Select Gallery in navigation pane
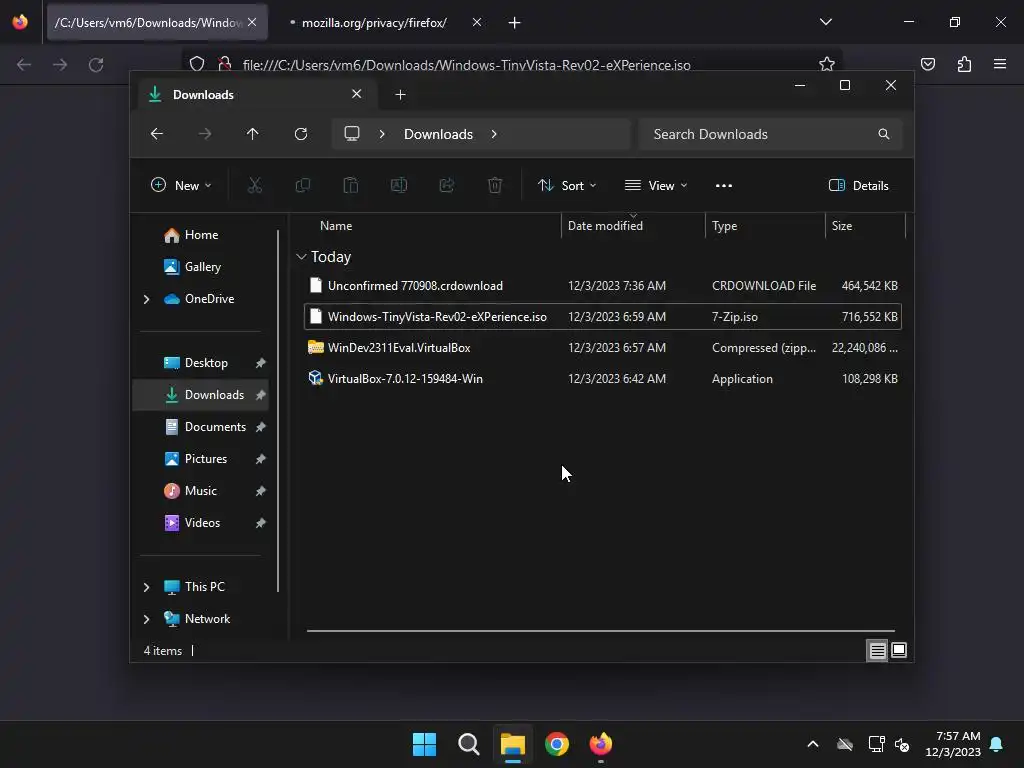 click(202, 266)
